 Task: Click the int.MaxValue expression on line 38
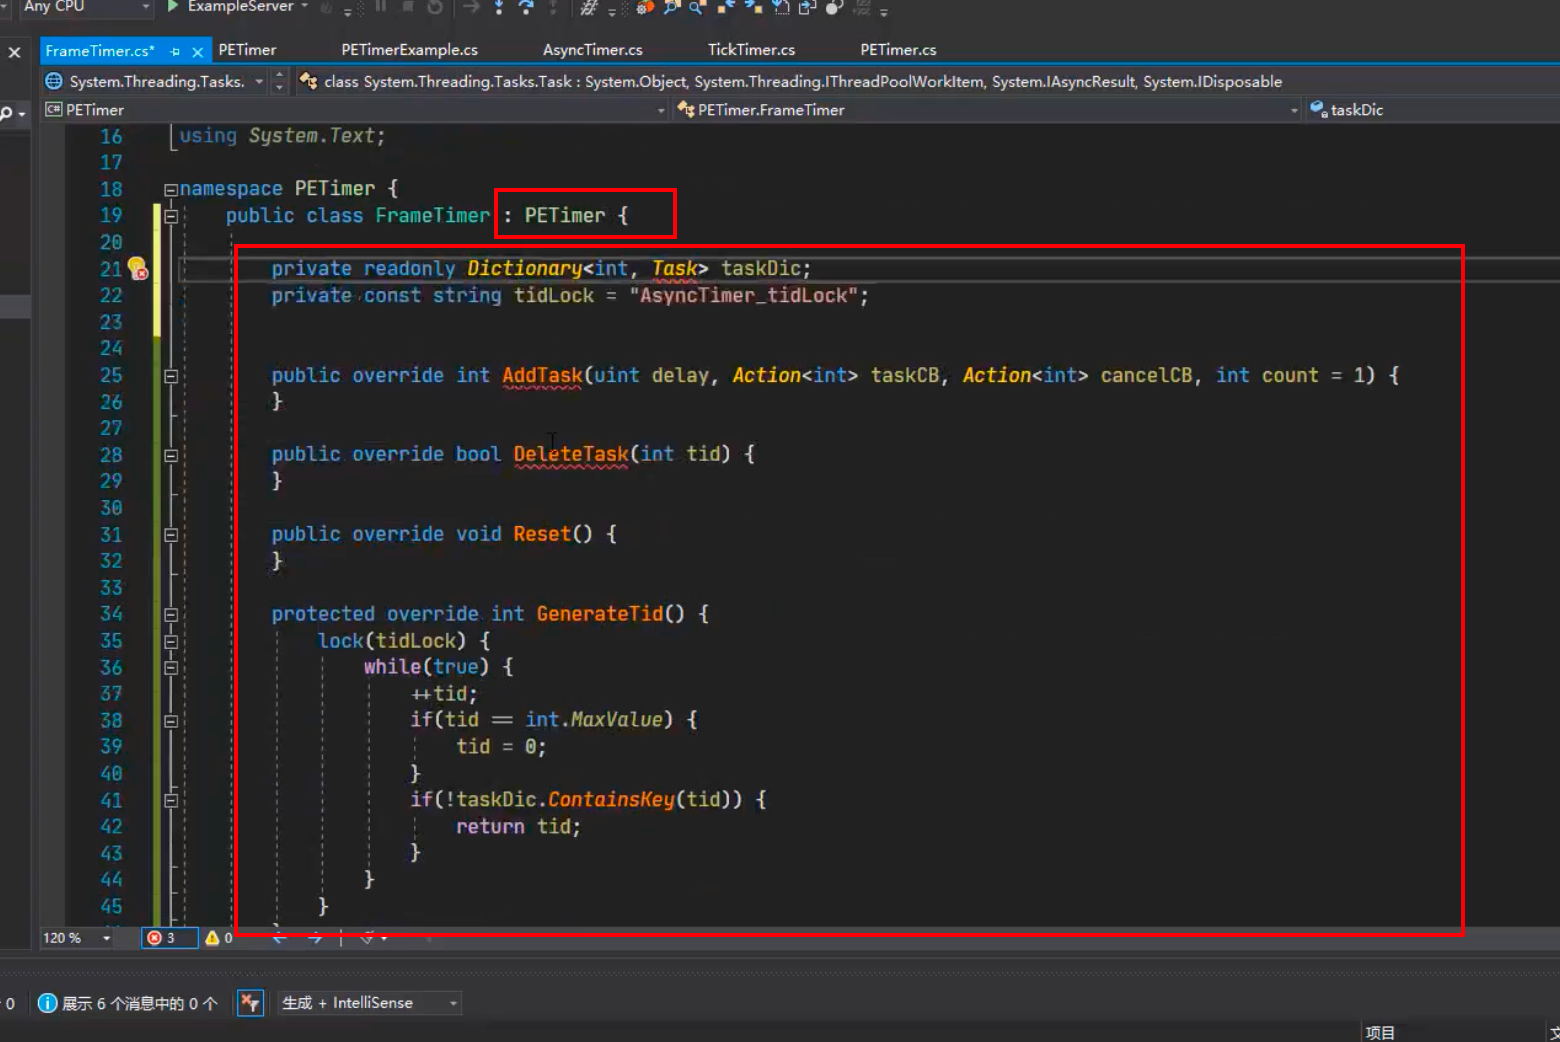(x=594, y=720)
